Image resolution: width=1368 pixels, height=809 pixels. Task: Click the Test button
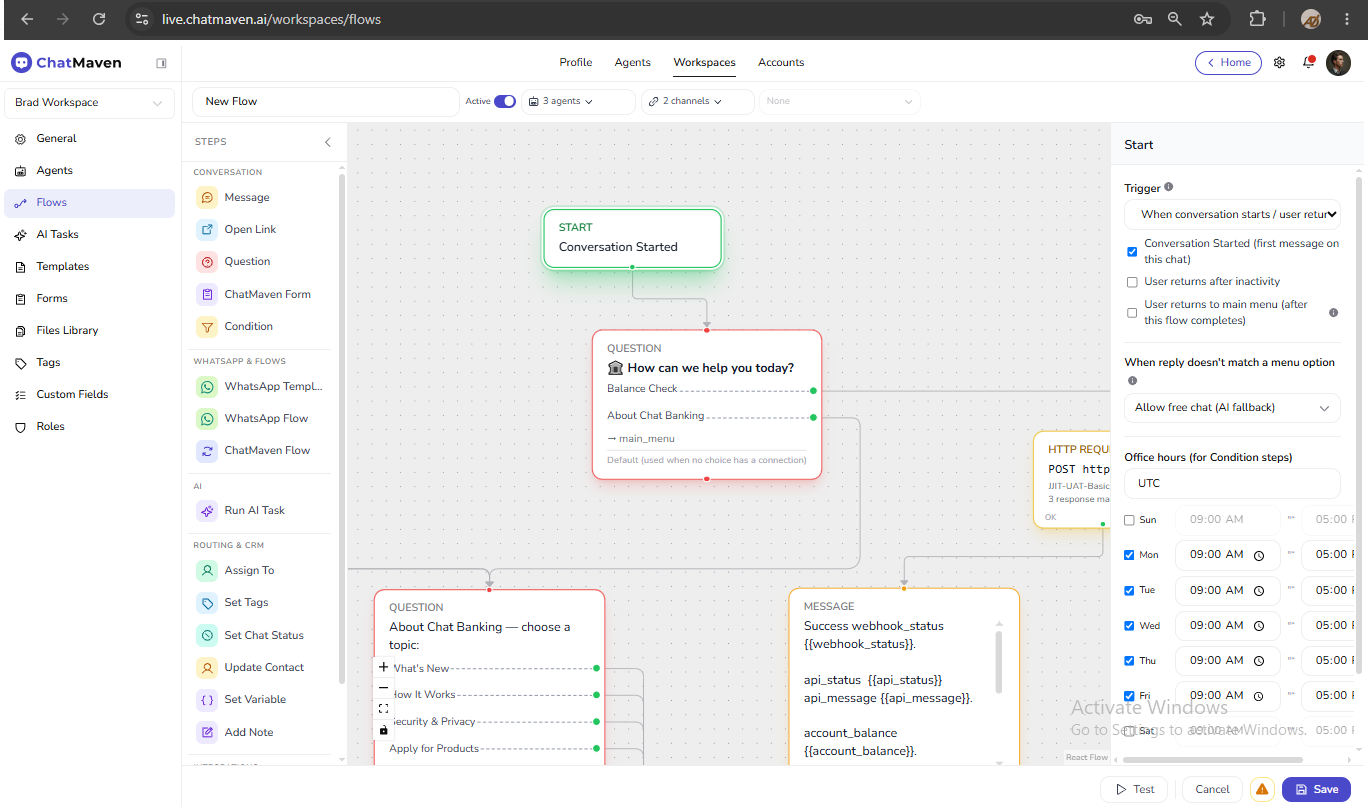pos(1135,789)
